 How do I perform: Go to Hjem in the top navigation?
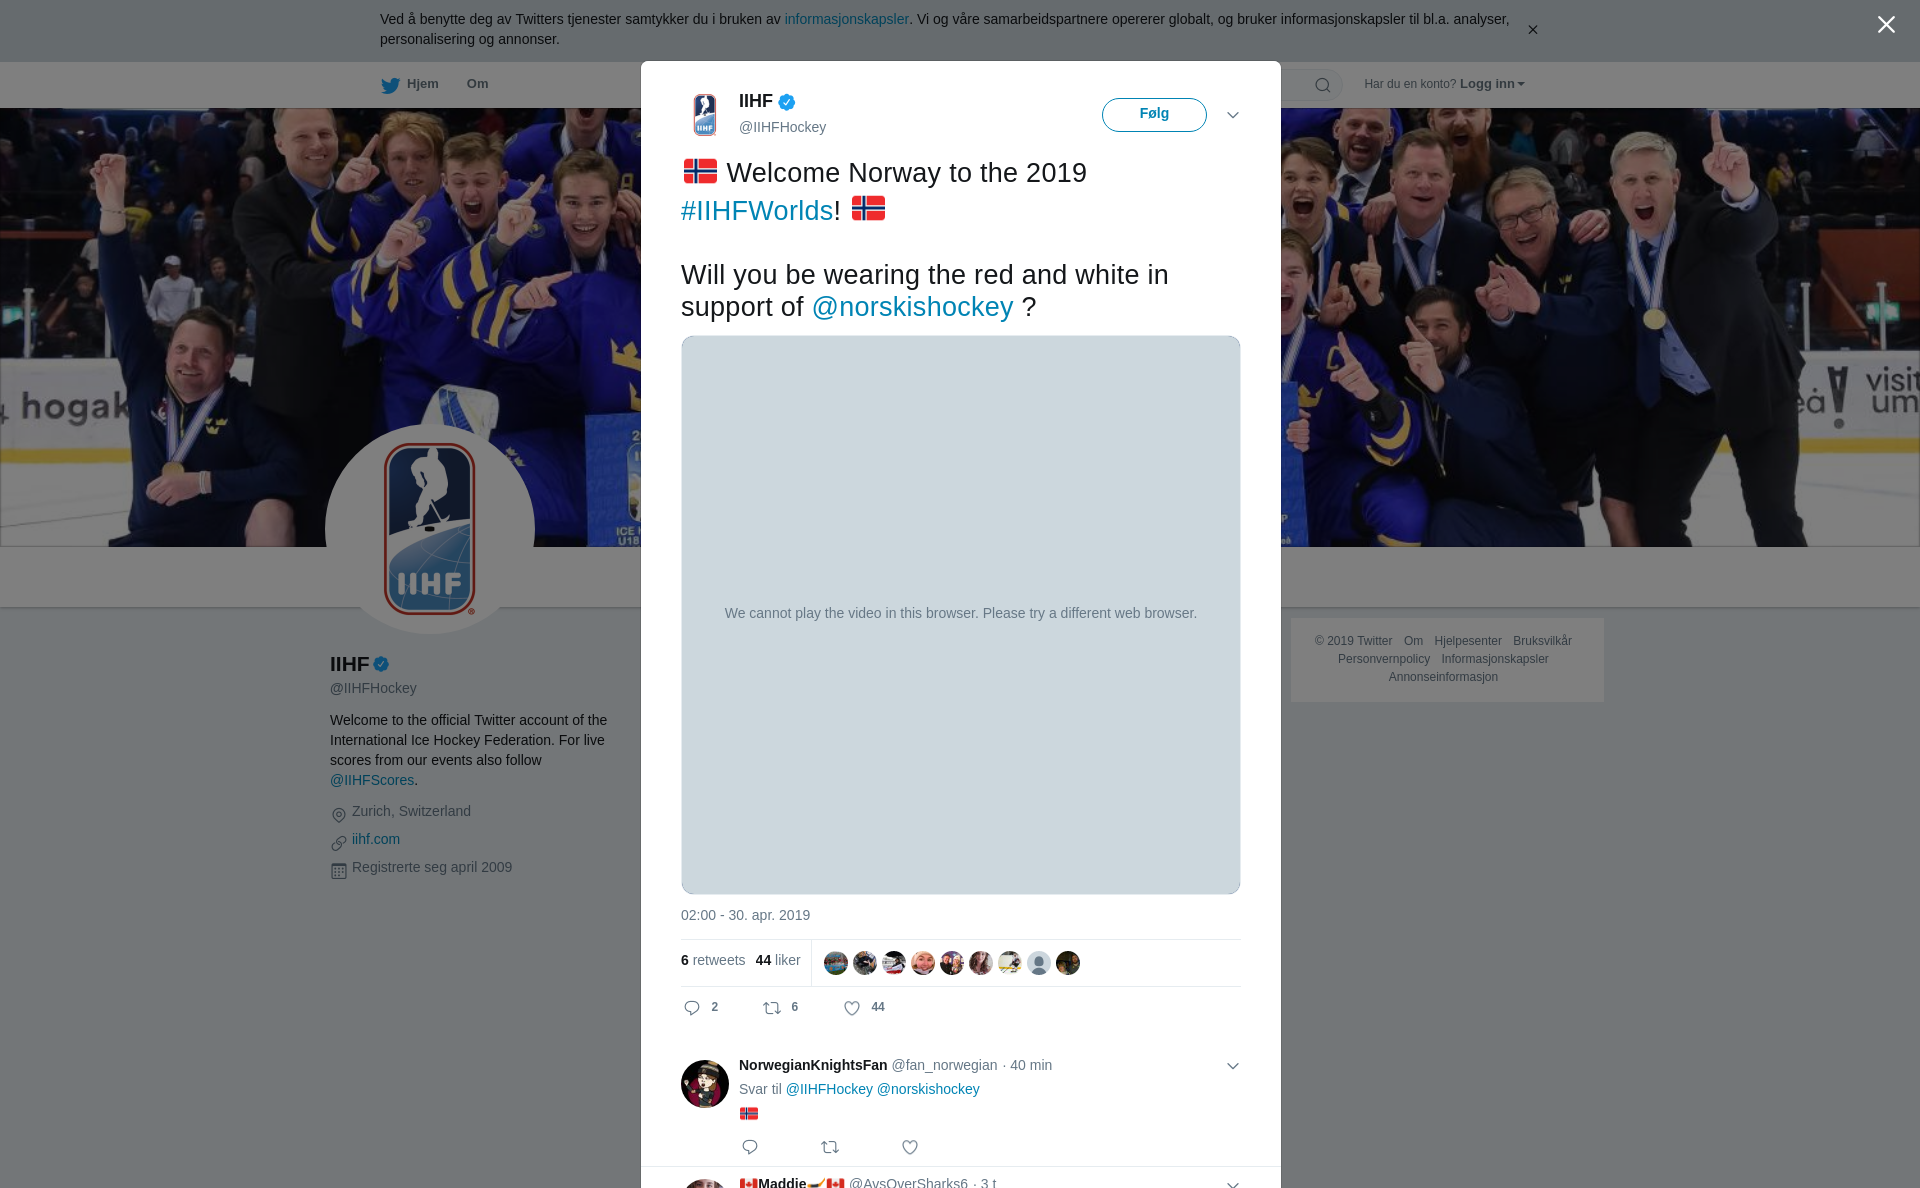[x=410, y=85]
